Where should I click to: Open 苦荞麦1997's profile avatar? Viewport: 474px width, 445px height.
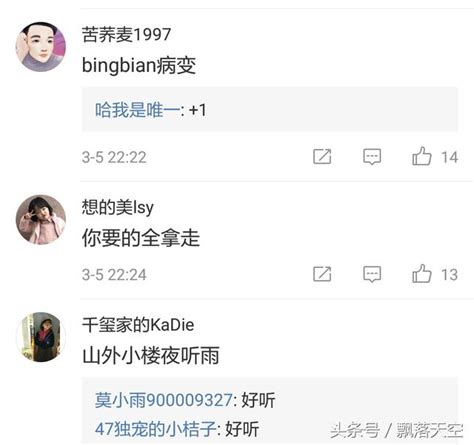tap(41, 47)
